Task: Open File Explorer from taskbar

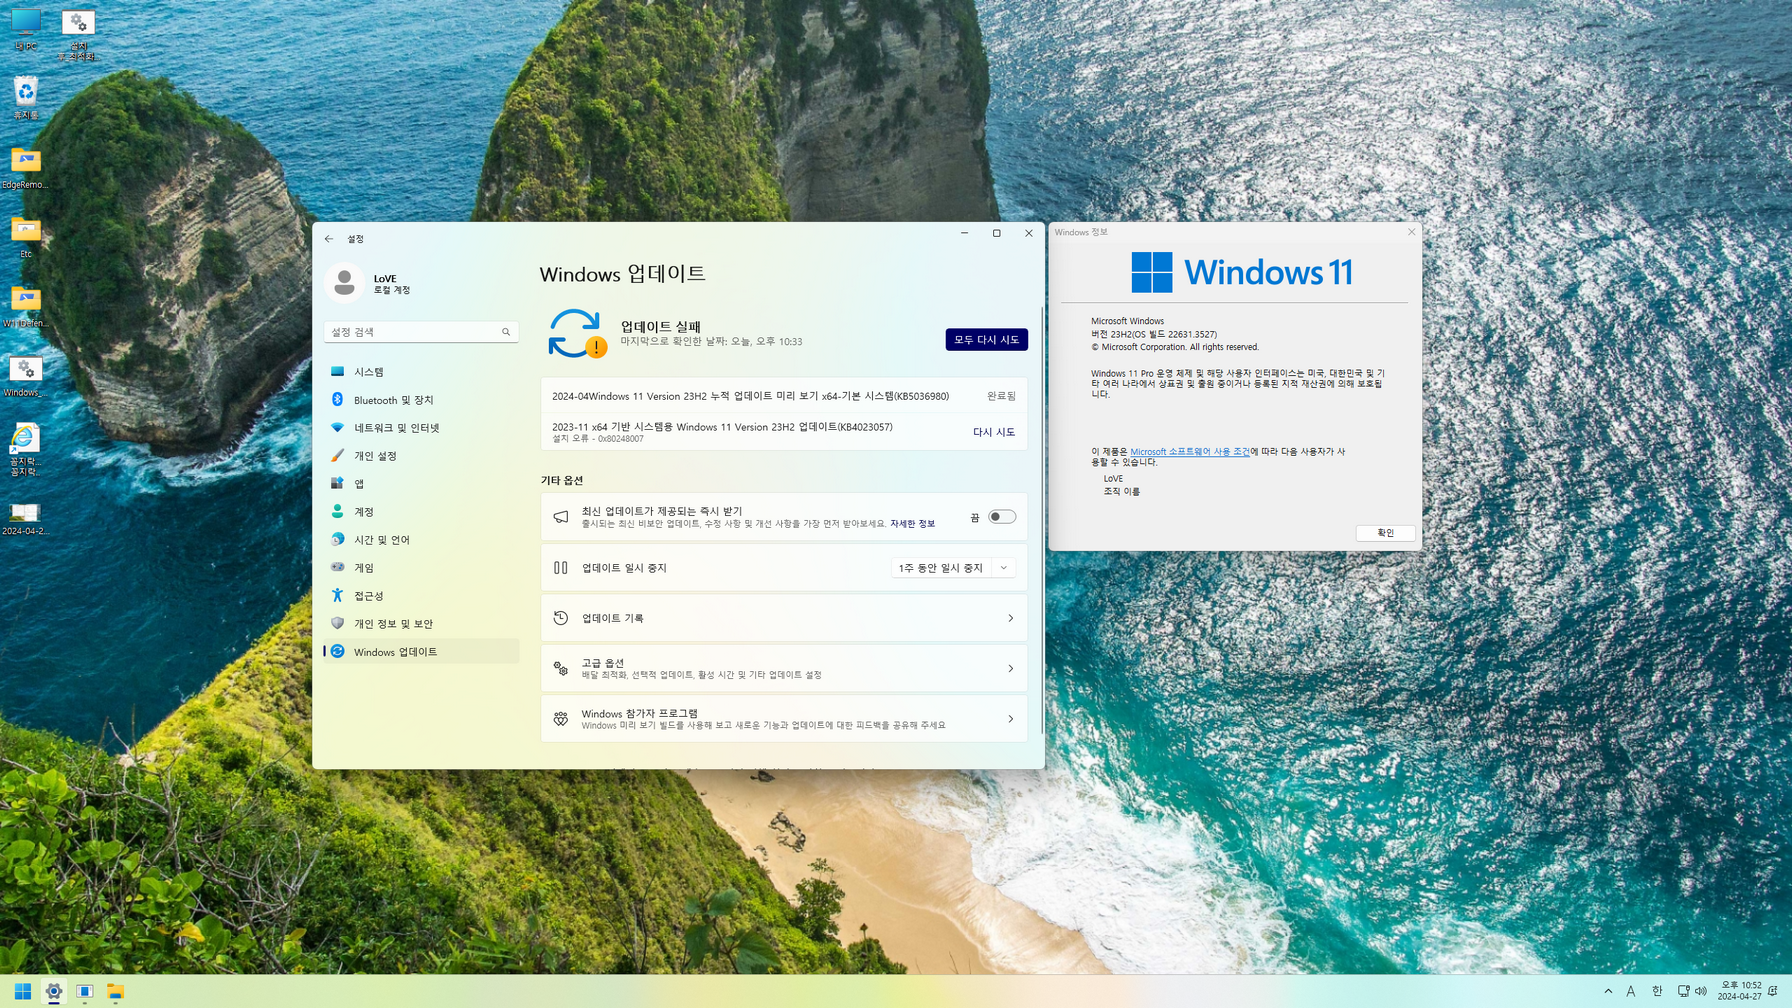Action: pyautogui.click(x=116, y=991)
